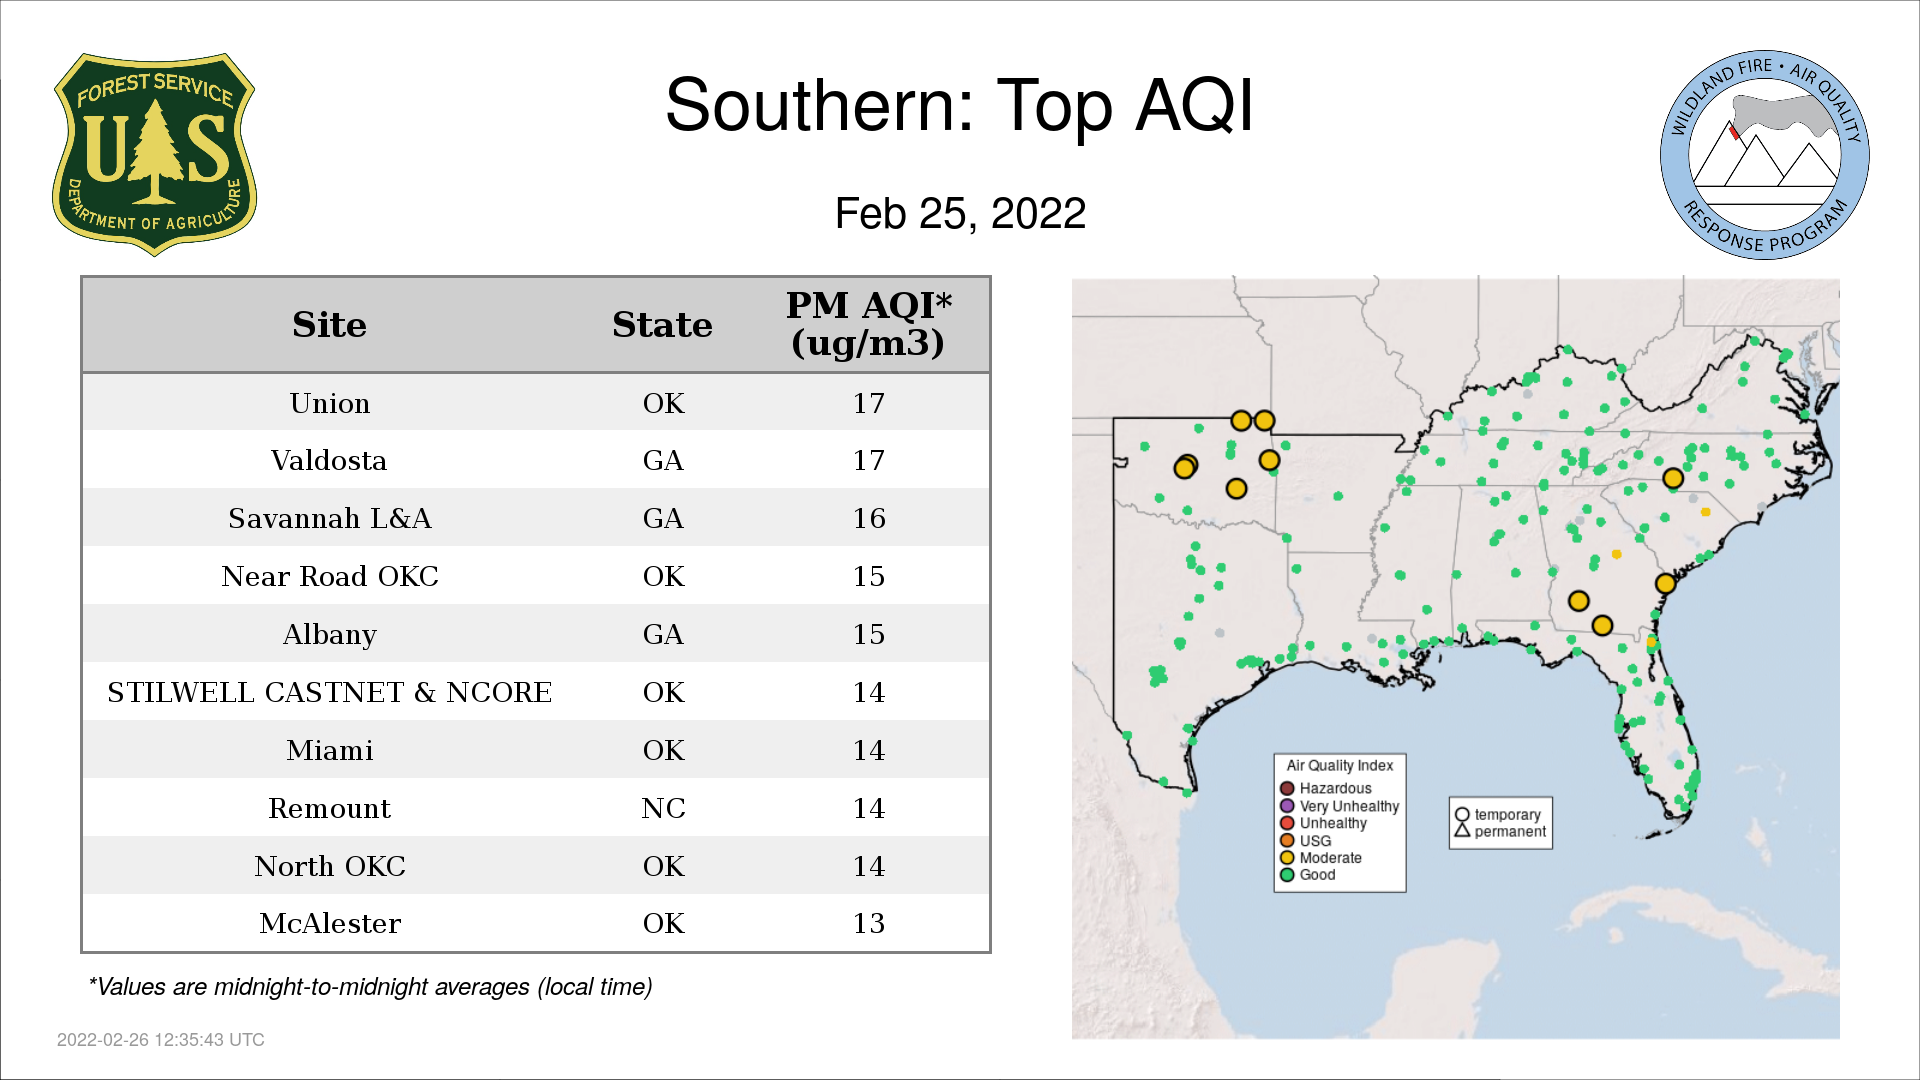
Task: Click the Hazardous legend color circle
Action: tap(1287, 788)
